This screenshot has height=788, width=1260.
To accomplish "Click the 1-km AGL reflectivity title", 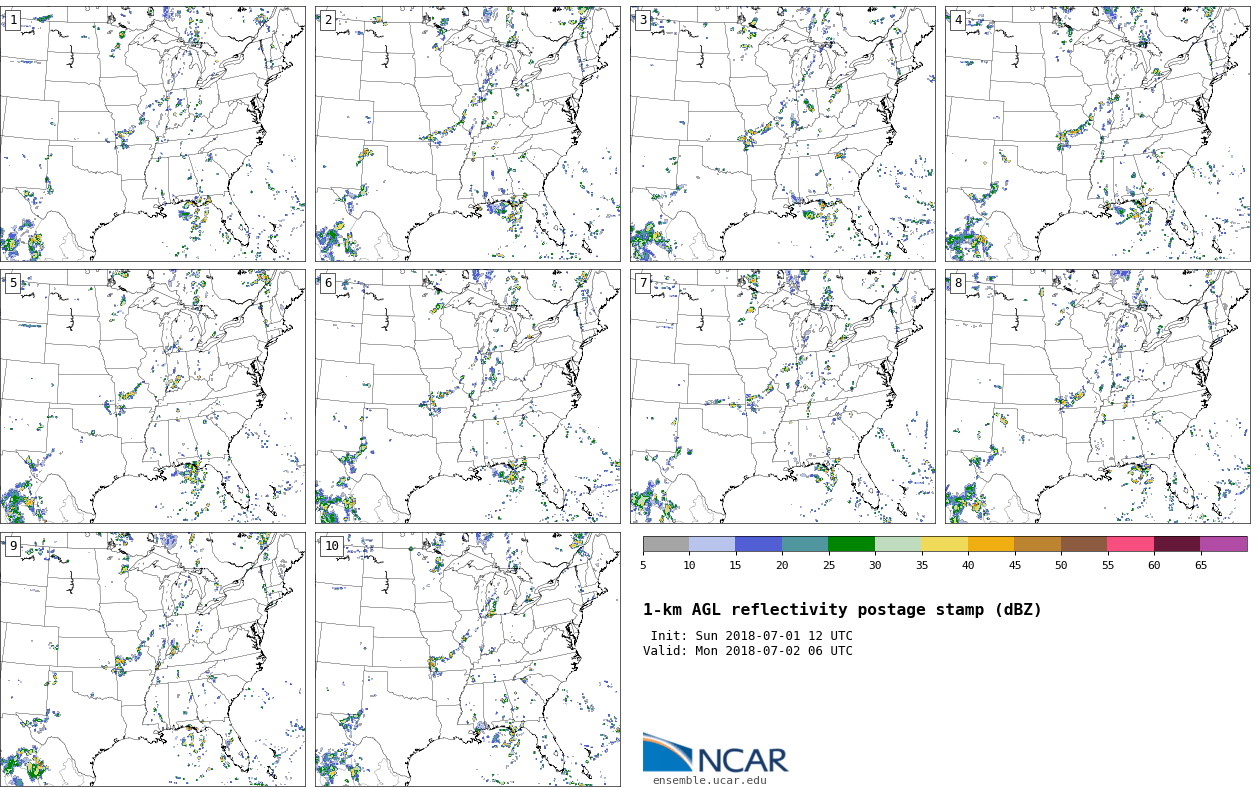I will pos(842,610).
